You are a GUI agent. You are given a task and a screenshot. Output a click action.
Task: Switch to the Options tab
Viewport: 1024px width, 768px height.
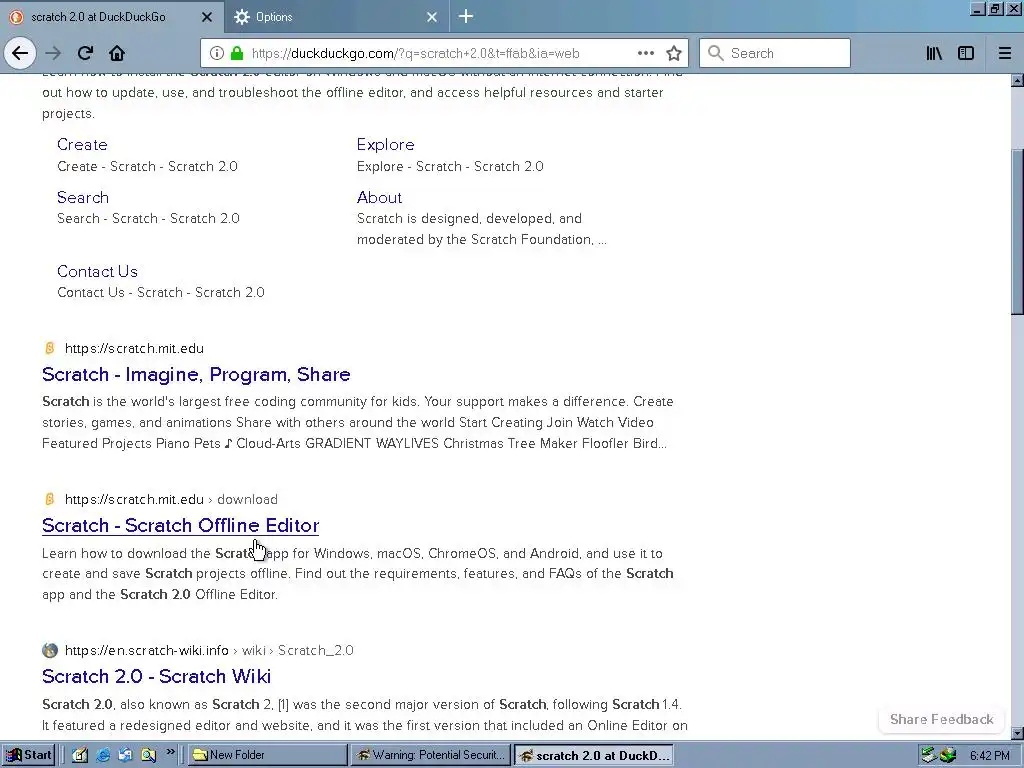click(x=336, y=17)
